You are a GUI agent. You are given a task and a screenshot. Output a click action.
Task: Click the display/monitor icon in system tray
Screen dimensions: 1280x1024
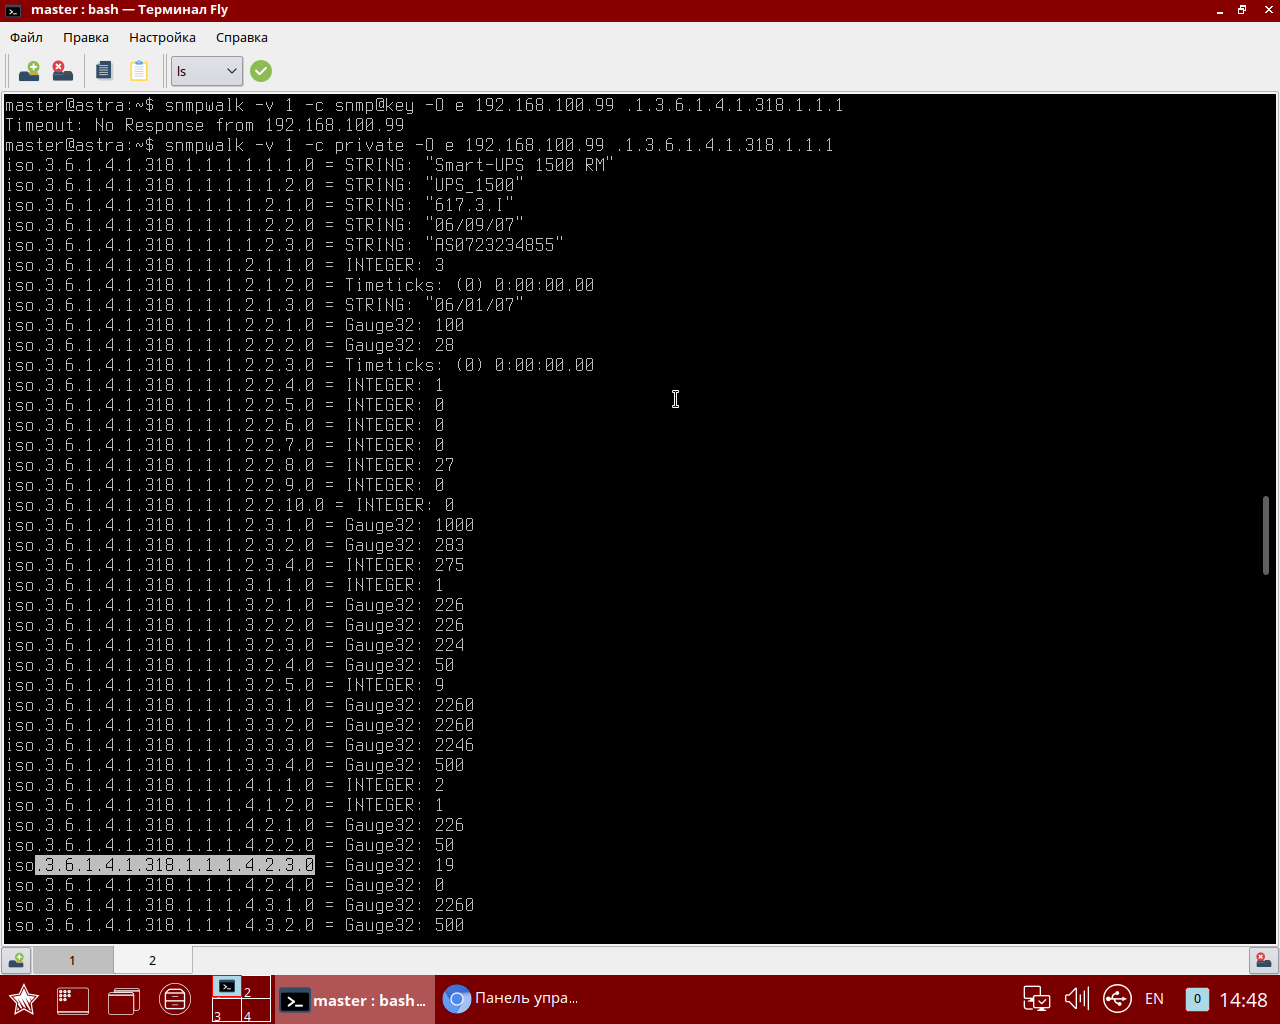[1037, 998]
